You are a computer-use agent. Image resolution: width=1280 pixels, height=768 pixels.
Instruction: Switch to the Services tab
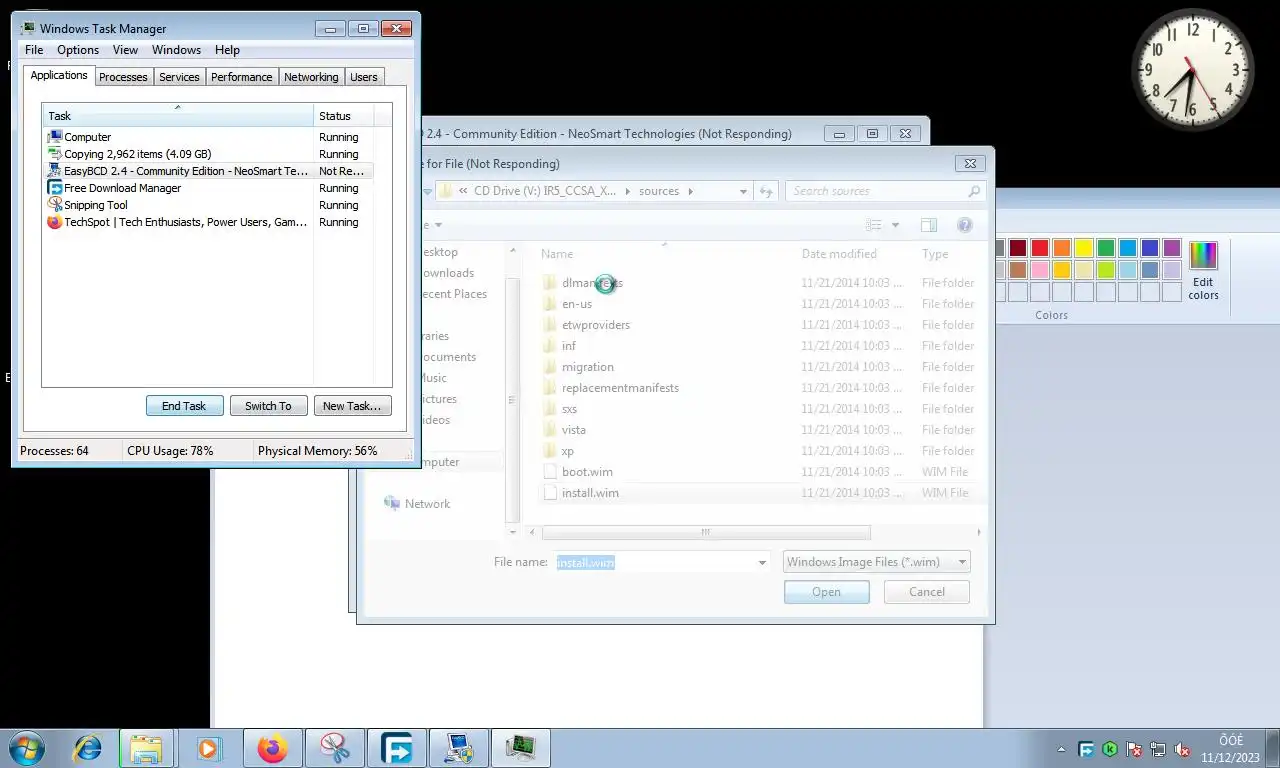(x=179, y=77)
